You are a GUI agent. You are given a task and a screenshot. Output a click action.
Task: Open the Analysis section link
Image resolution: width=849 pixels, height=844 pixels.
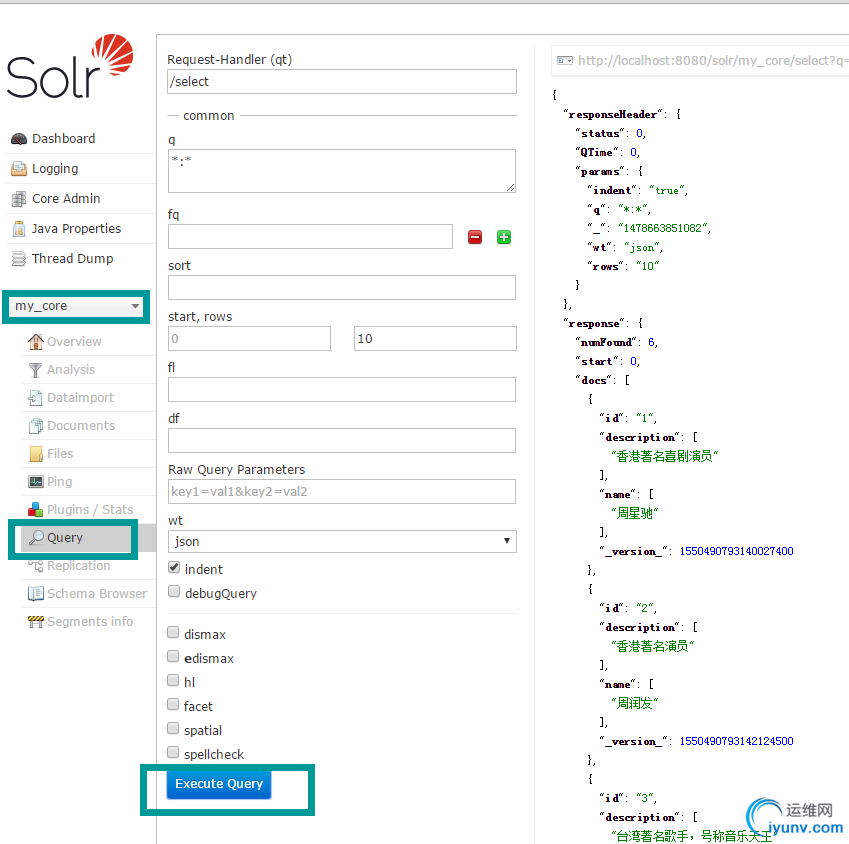coord(71,370)
